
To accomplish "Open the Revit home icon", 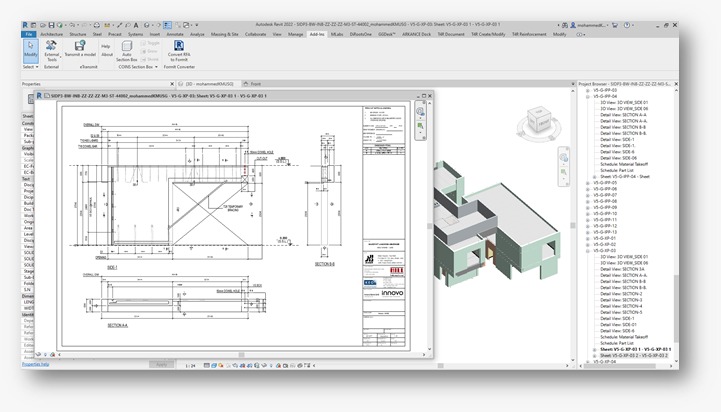I will (25, 25).
